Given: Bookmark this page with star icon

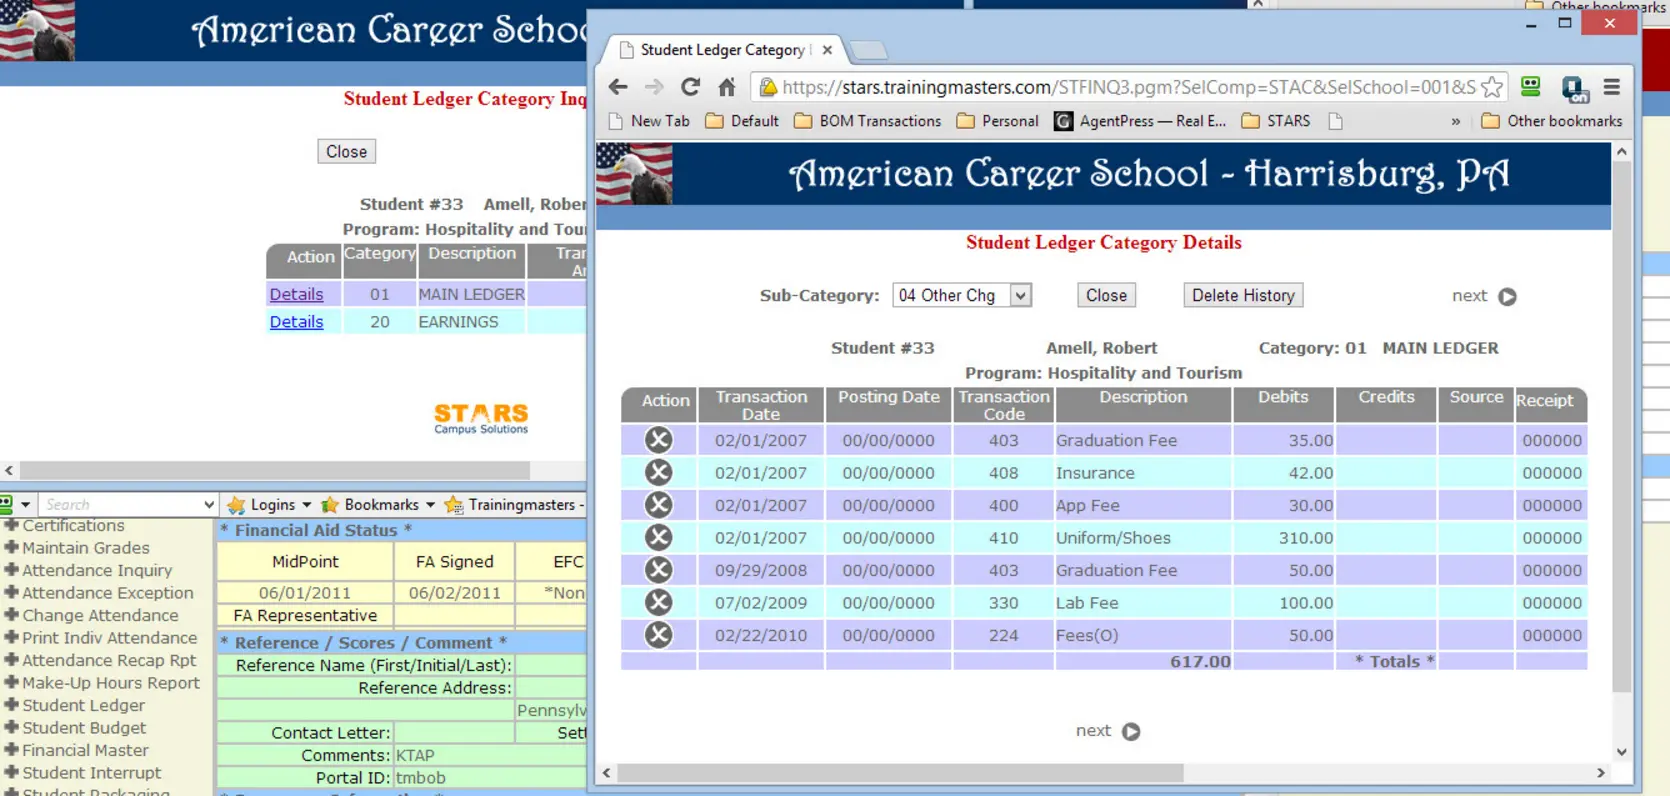Looking at the screenshot, I should tap(1491, 87).
